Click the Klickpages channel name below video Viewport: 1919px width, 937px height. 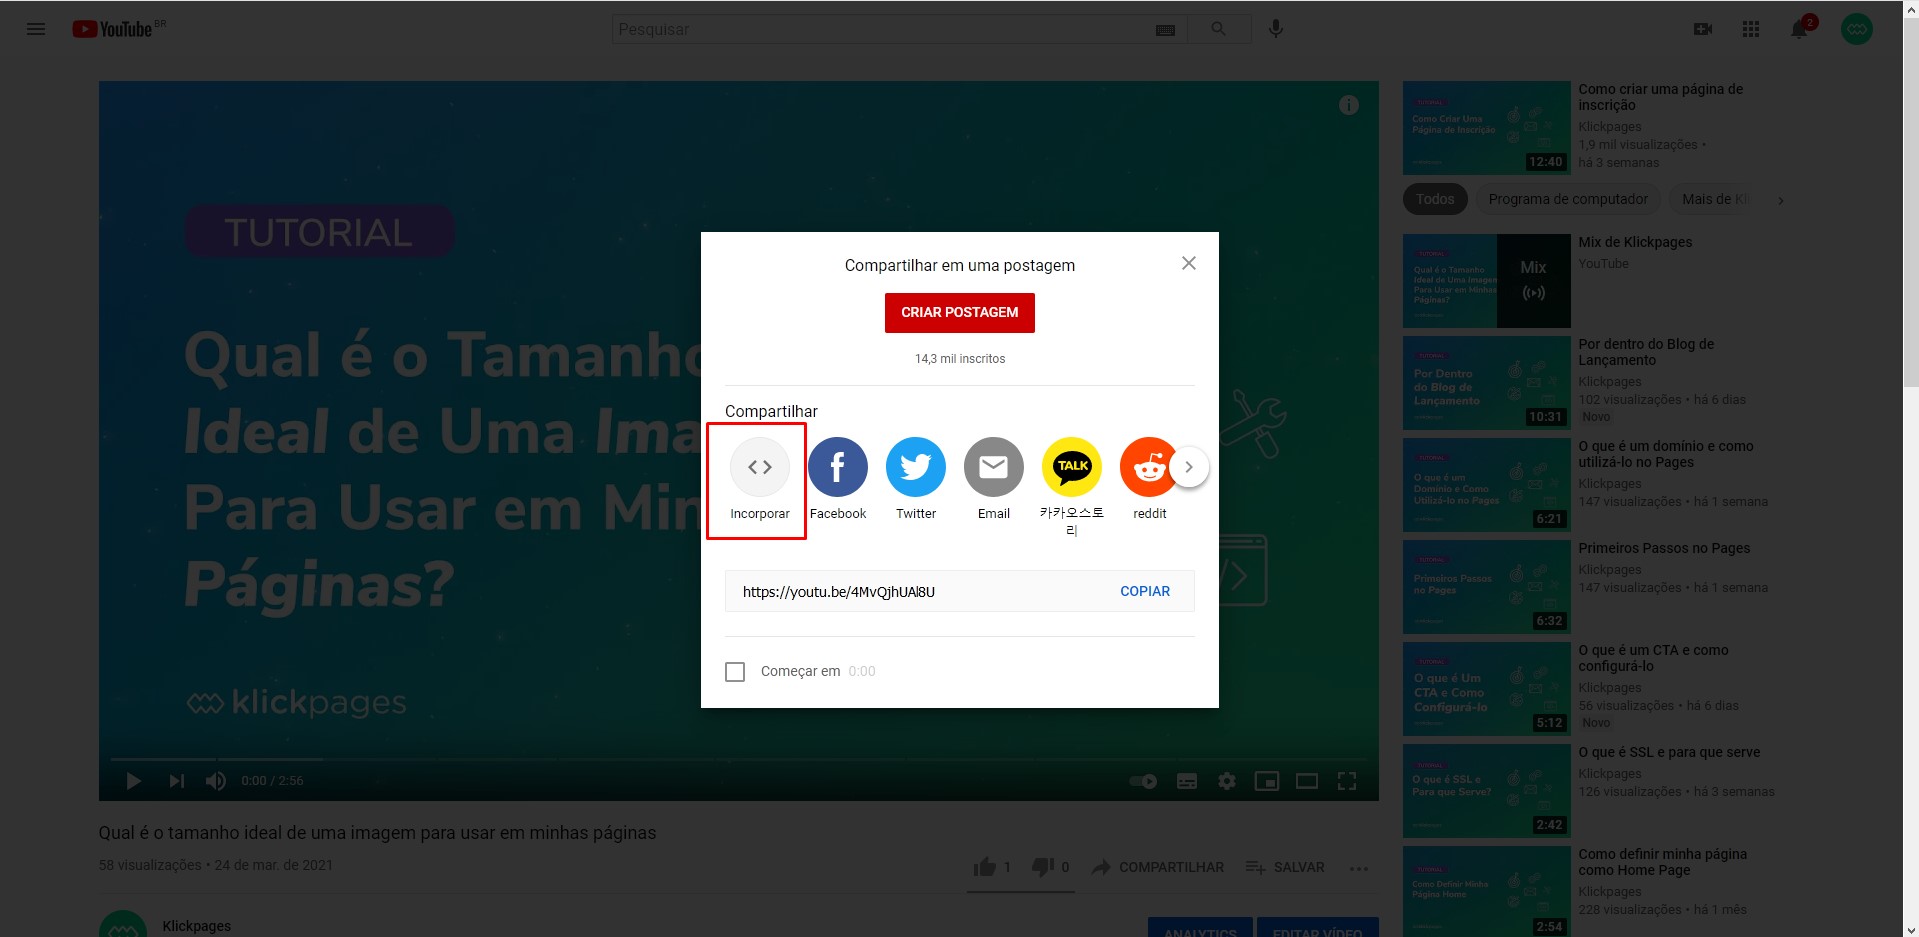tap(196, 926)
